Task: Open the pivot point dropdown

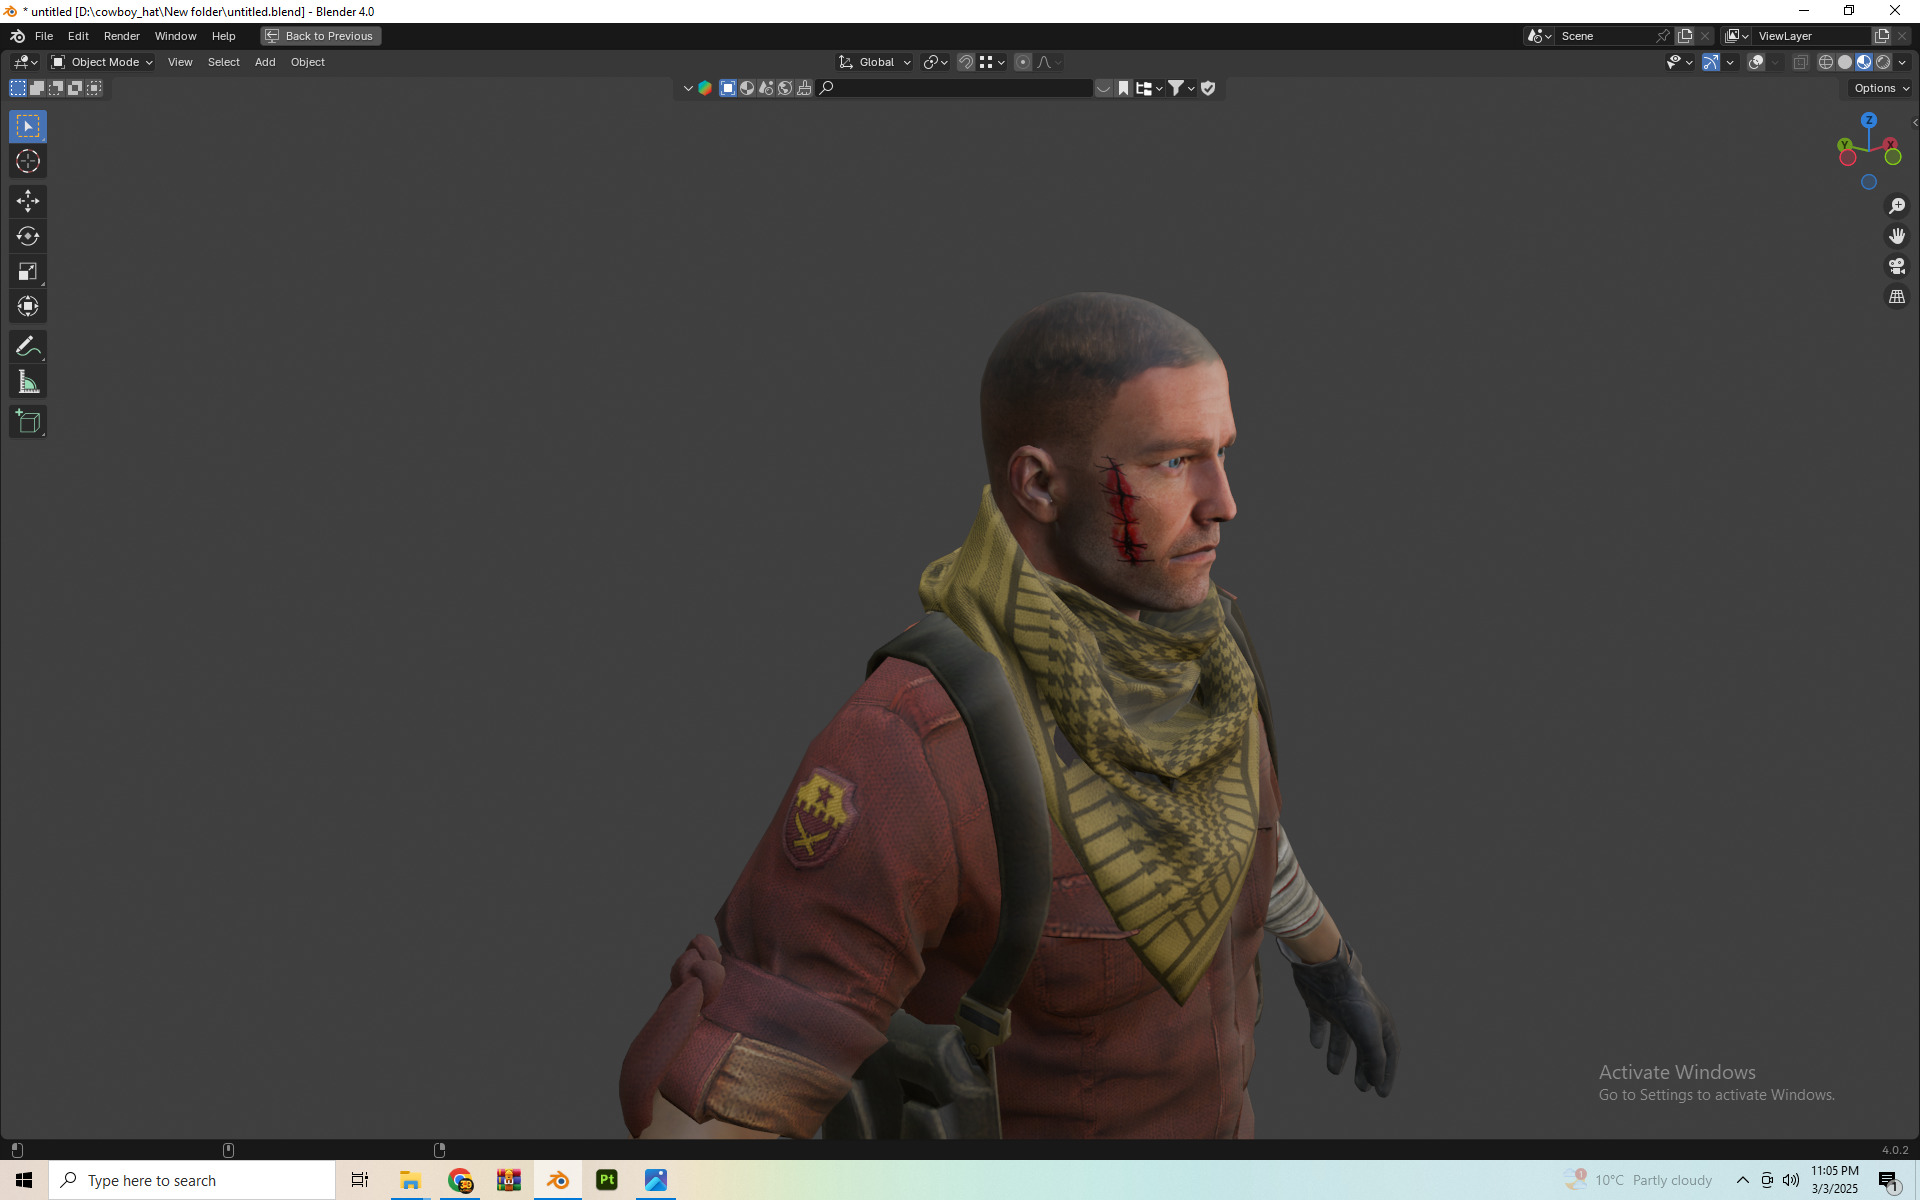Action: click(936, 62)
